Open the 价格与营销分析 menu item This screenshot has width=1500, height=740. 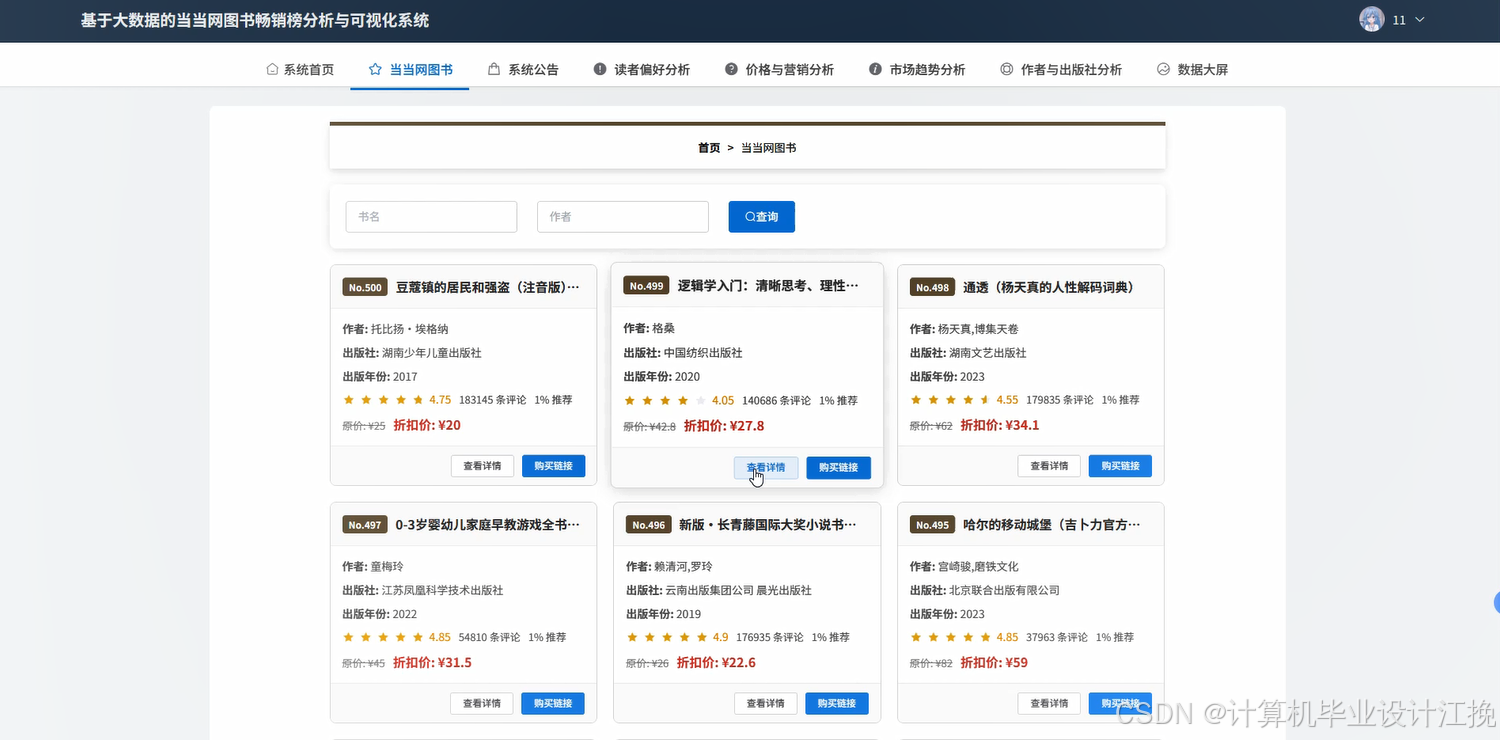pos(779,70)
